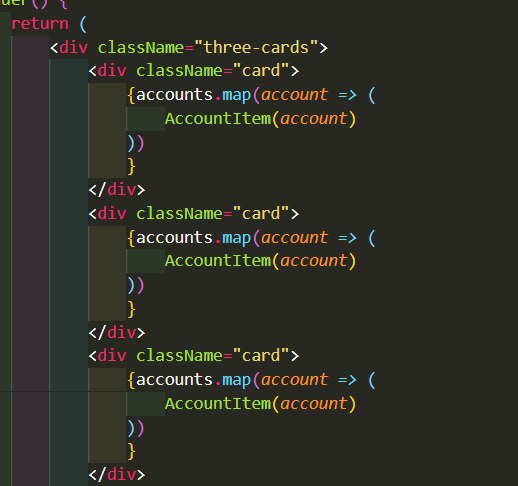Click the "card" string in the first card div
The width and height of the screenshot is (518, 486).
pos(261,70)
